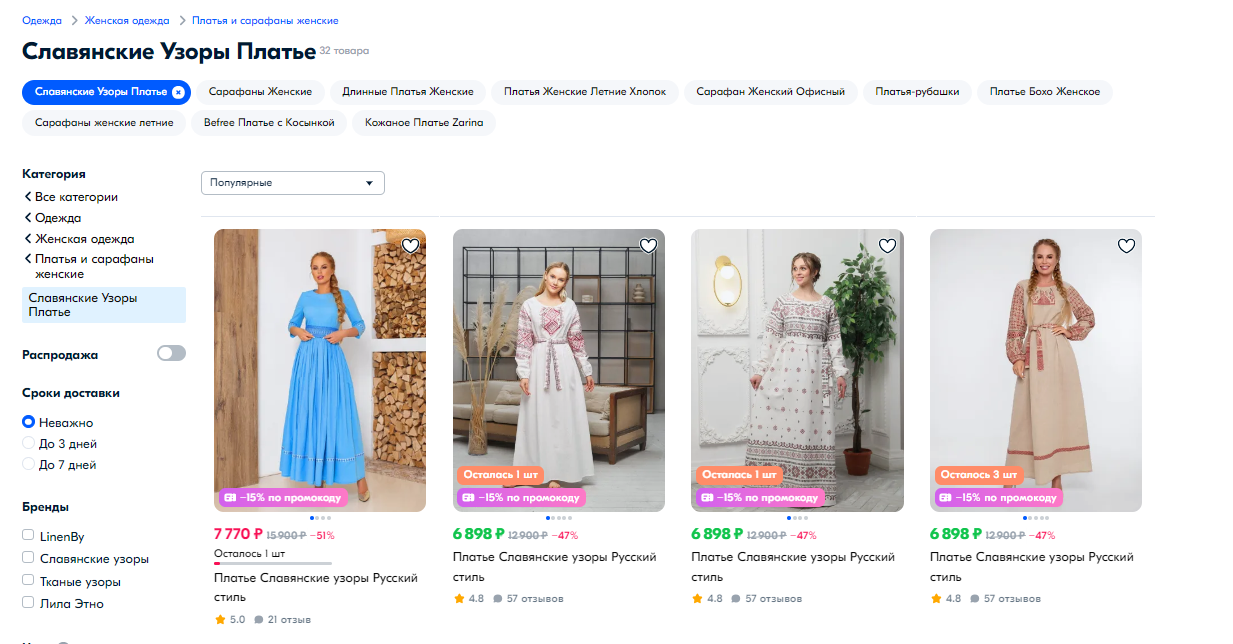Image resolution: width=1233 pixels, height=644 pixels.
Task: Open the beige dress product photo
Action: click(x=1036, y=370)
